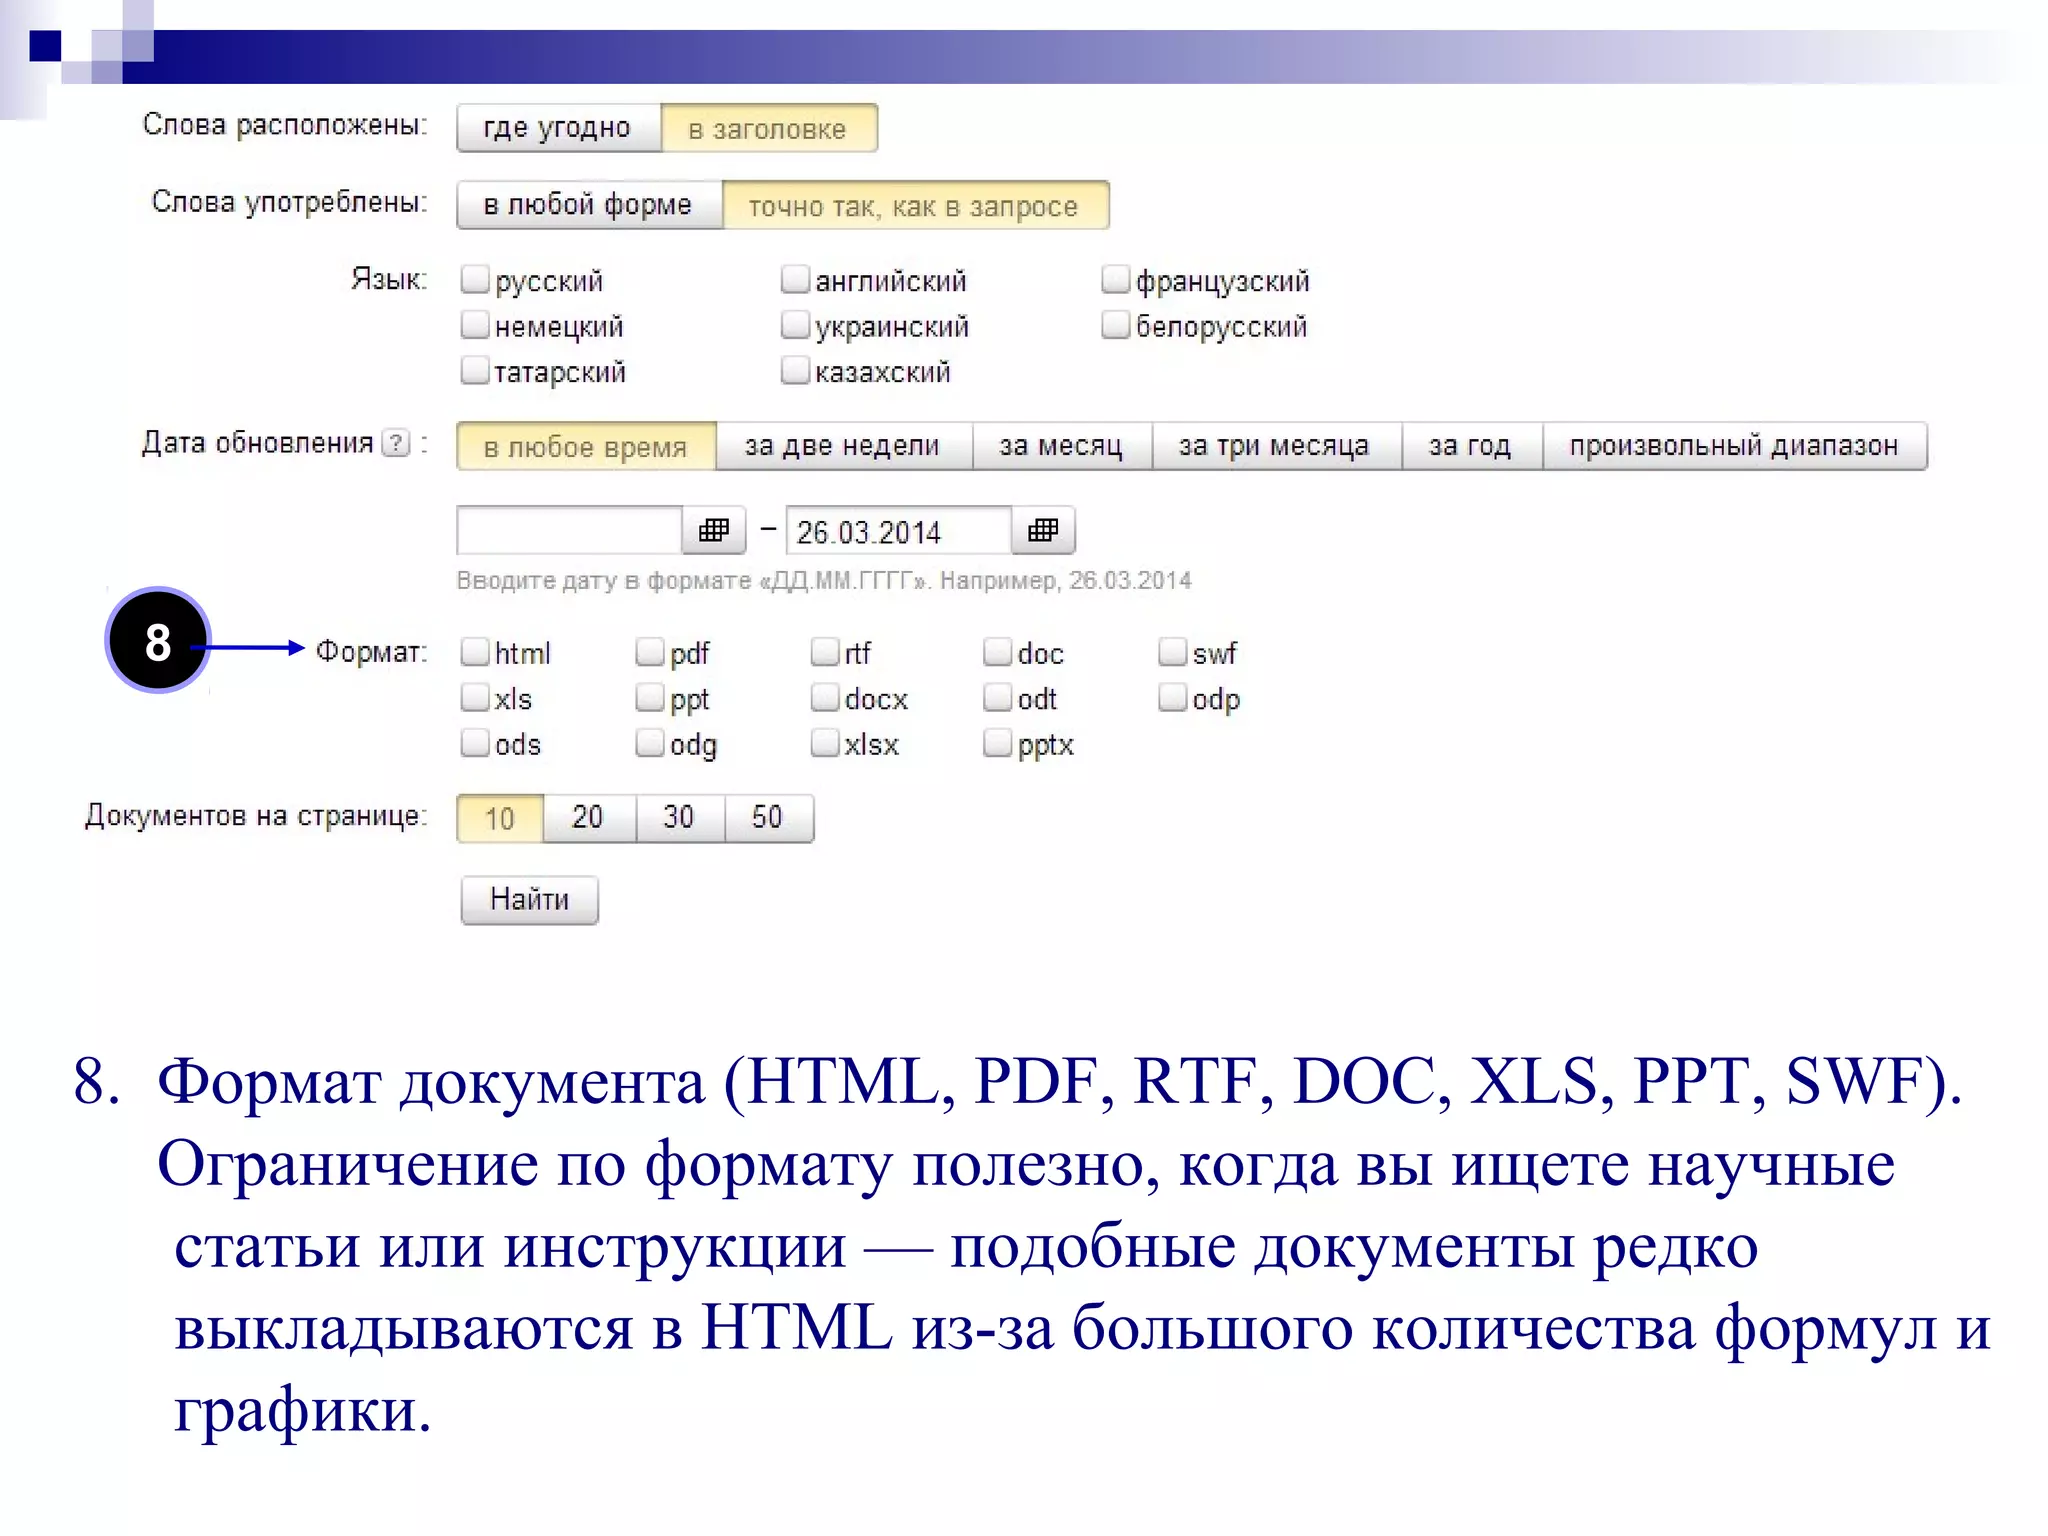
Task: Tick the docx format checkbox
Action: (825, 697)
